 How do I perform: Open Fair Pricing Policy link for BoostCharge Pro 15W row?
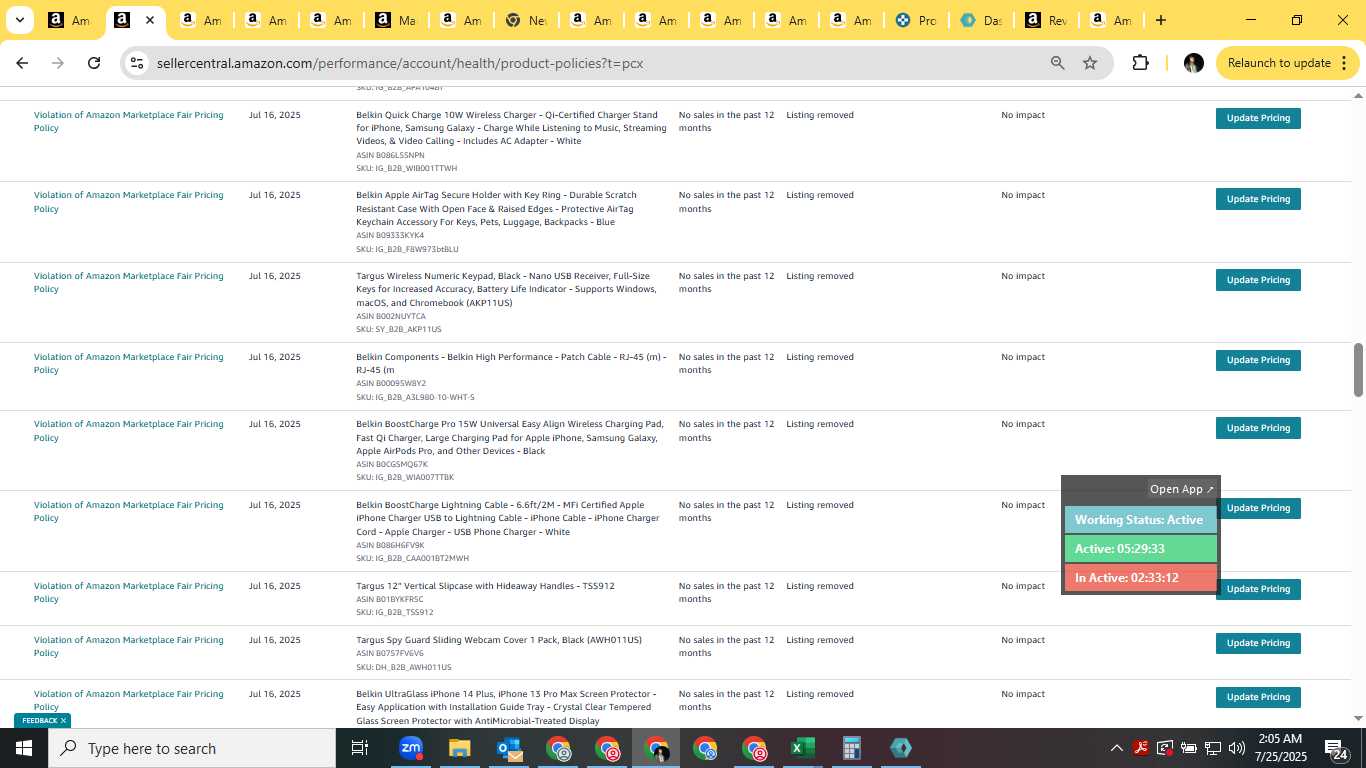tap(129, 431)
